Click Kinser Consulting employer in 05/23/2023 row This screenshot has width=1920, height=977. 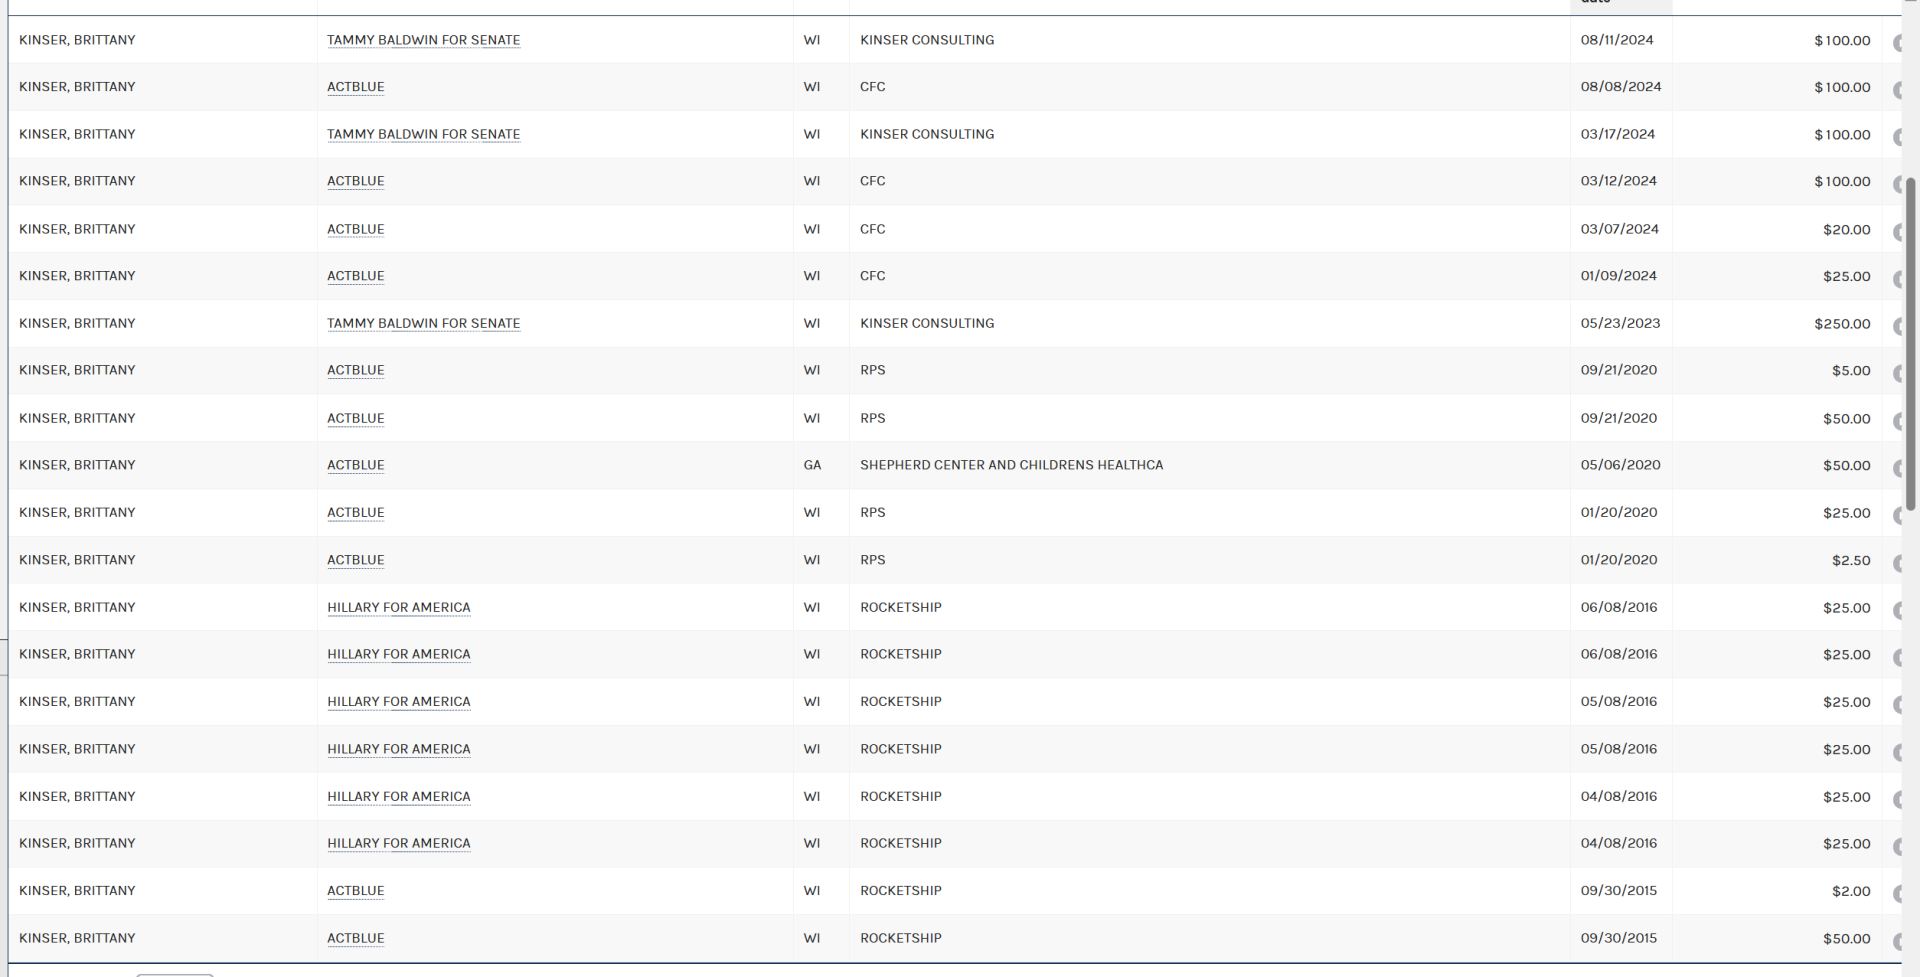(x=927, y=323)
